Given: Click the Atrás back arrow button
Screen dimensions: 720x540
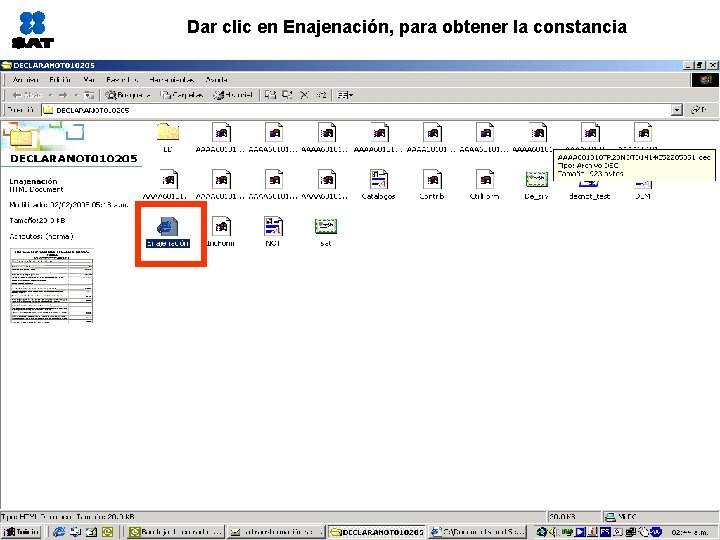Looking at the screenshot, I should point(27,95).
